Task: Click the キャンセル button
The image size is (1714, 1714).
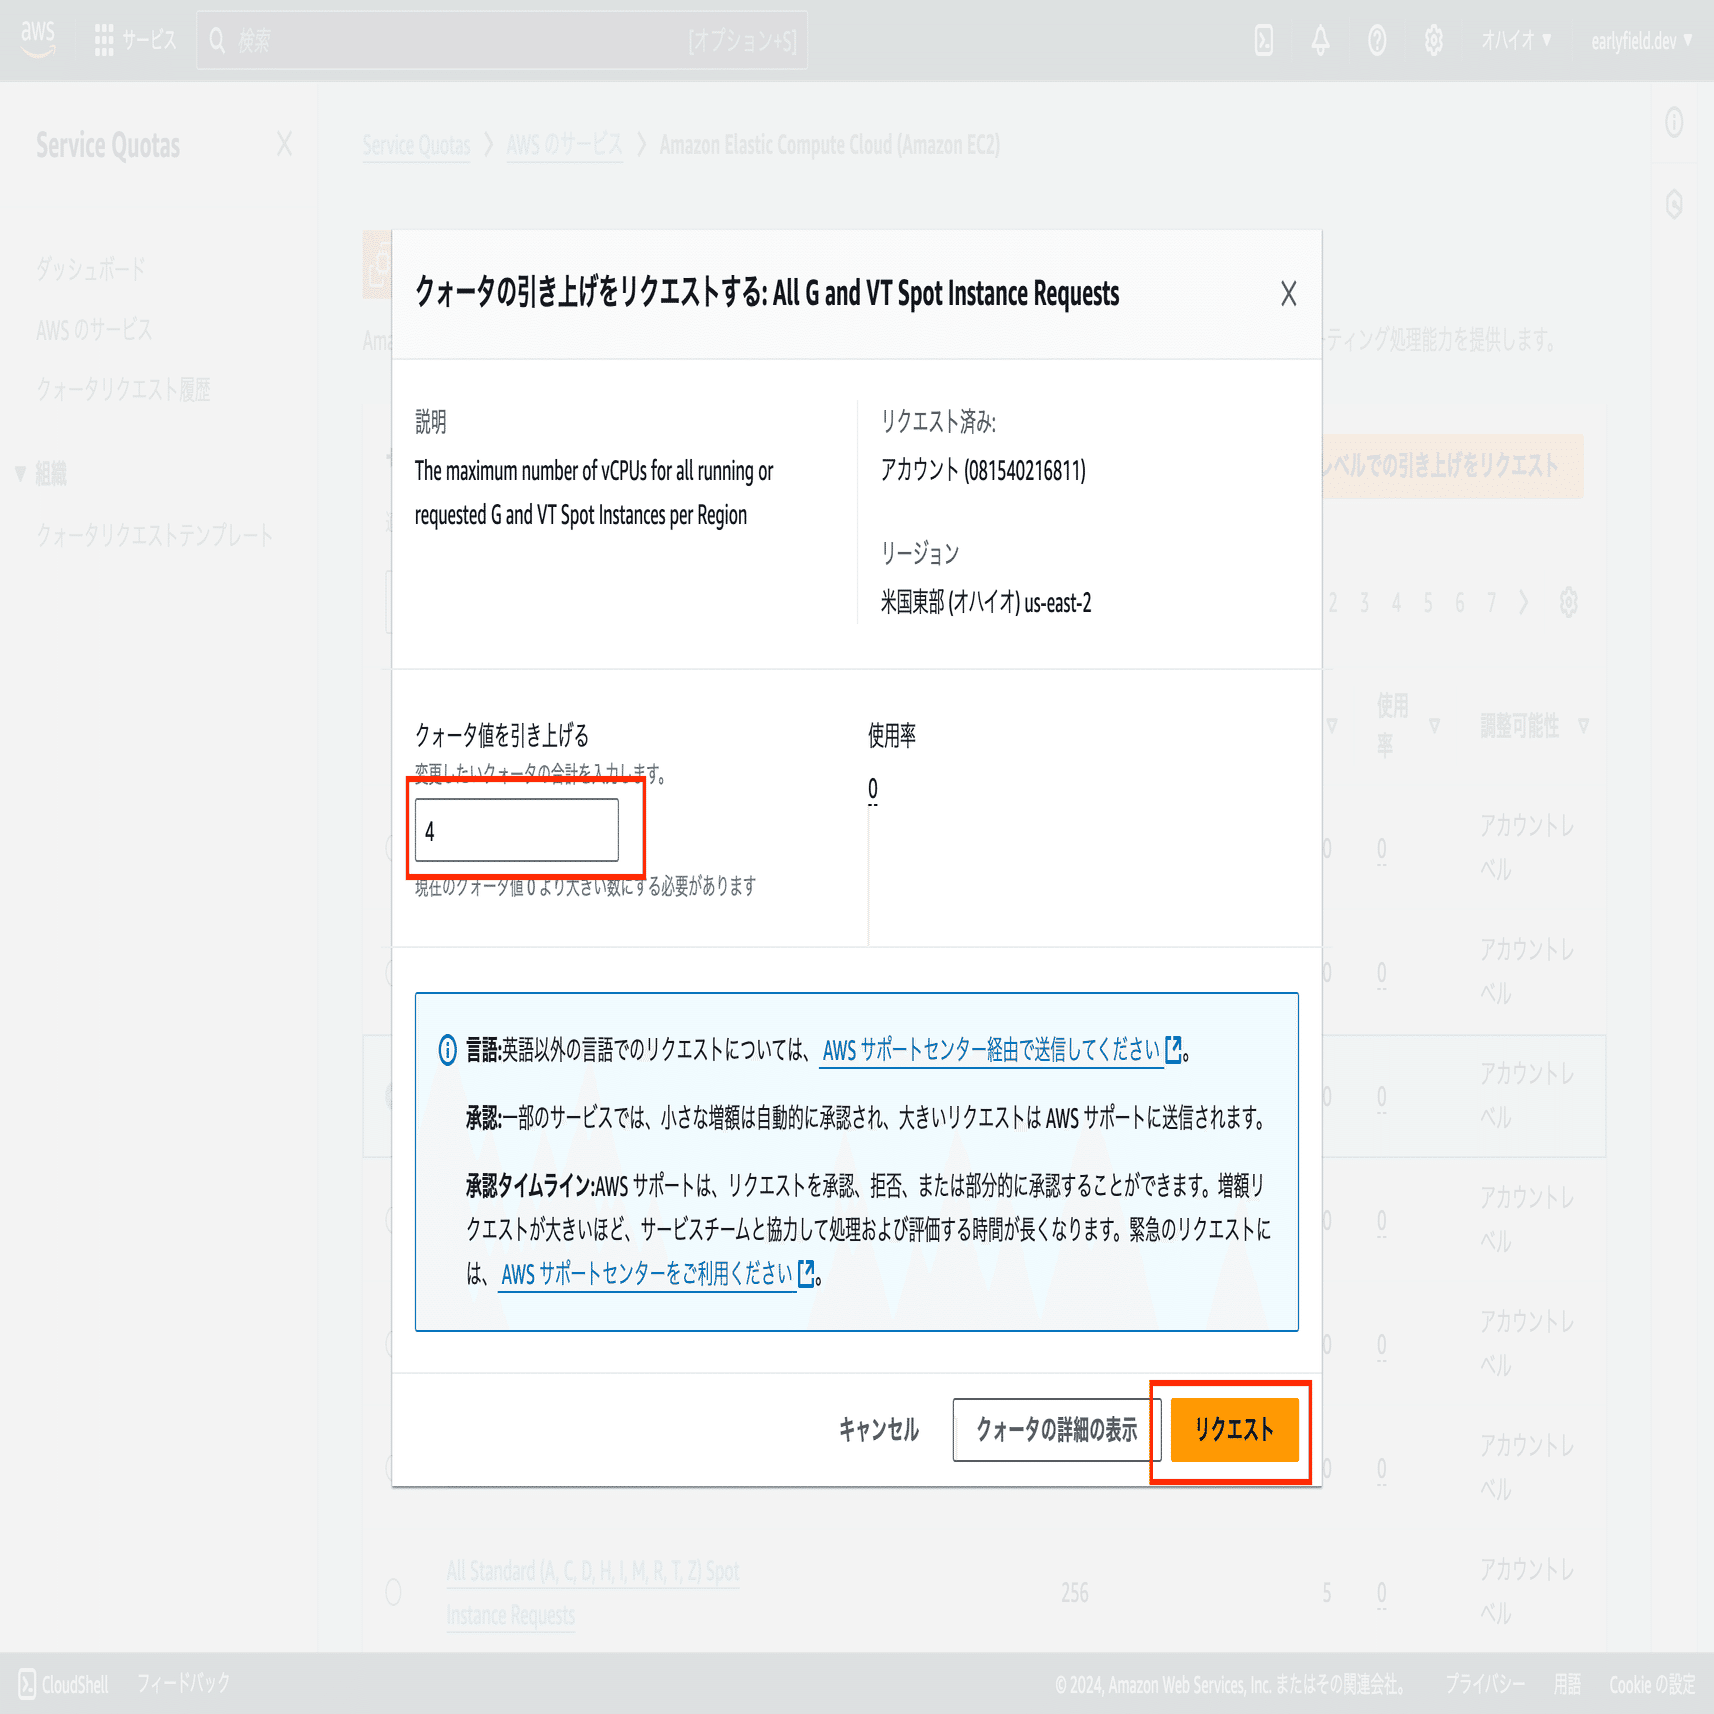Action: pos(878,1430)
